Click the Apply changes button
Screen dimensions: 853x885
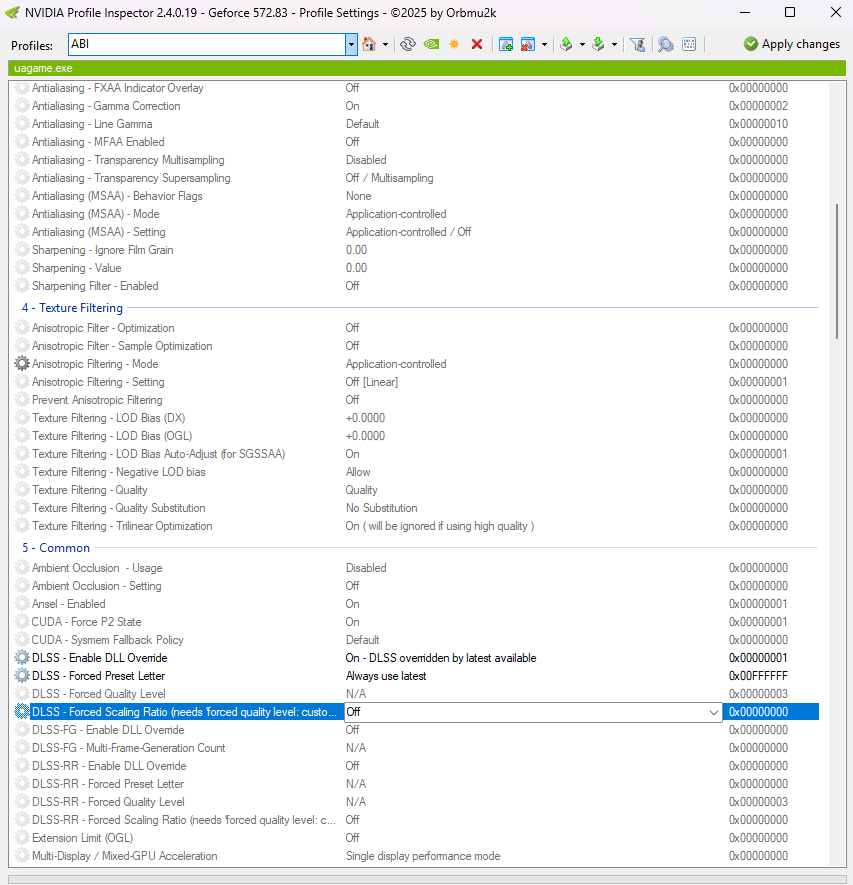click(x=791, y=44)
